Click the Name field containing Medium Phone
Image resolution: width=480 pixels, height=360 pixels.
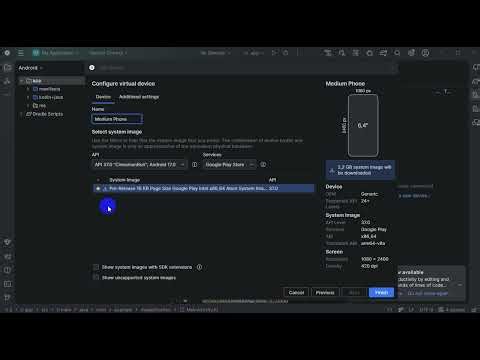point(117,119)
